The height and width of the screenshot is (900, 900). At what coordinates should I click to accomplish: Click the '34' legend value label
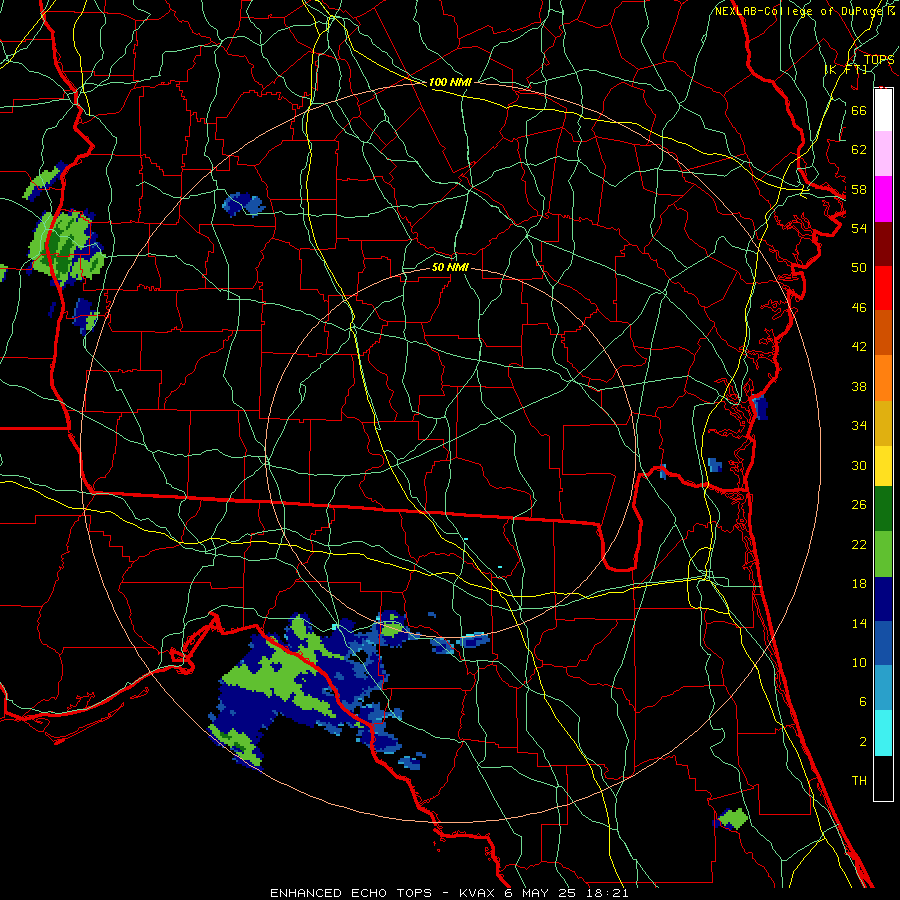859,426
